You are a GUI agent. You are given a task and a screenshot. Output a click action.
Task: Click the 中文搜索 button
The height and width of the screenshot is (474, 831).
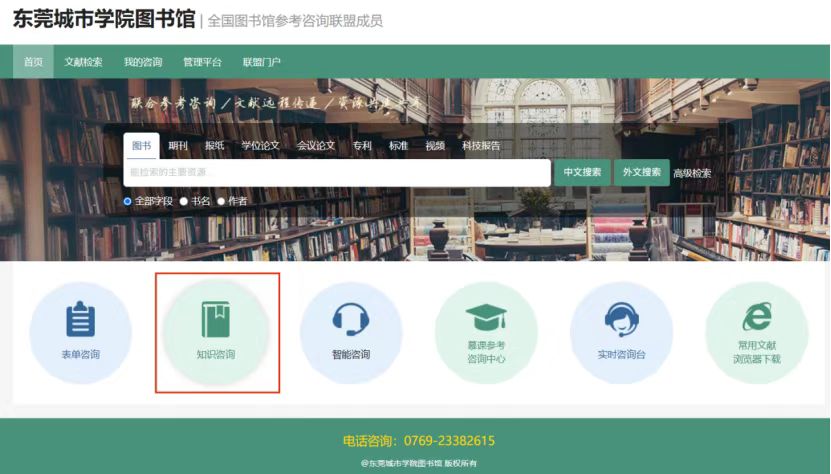(x=582, y=172)
